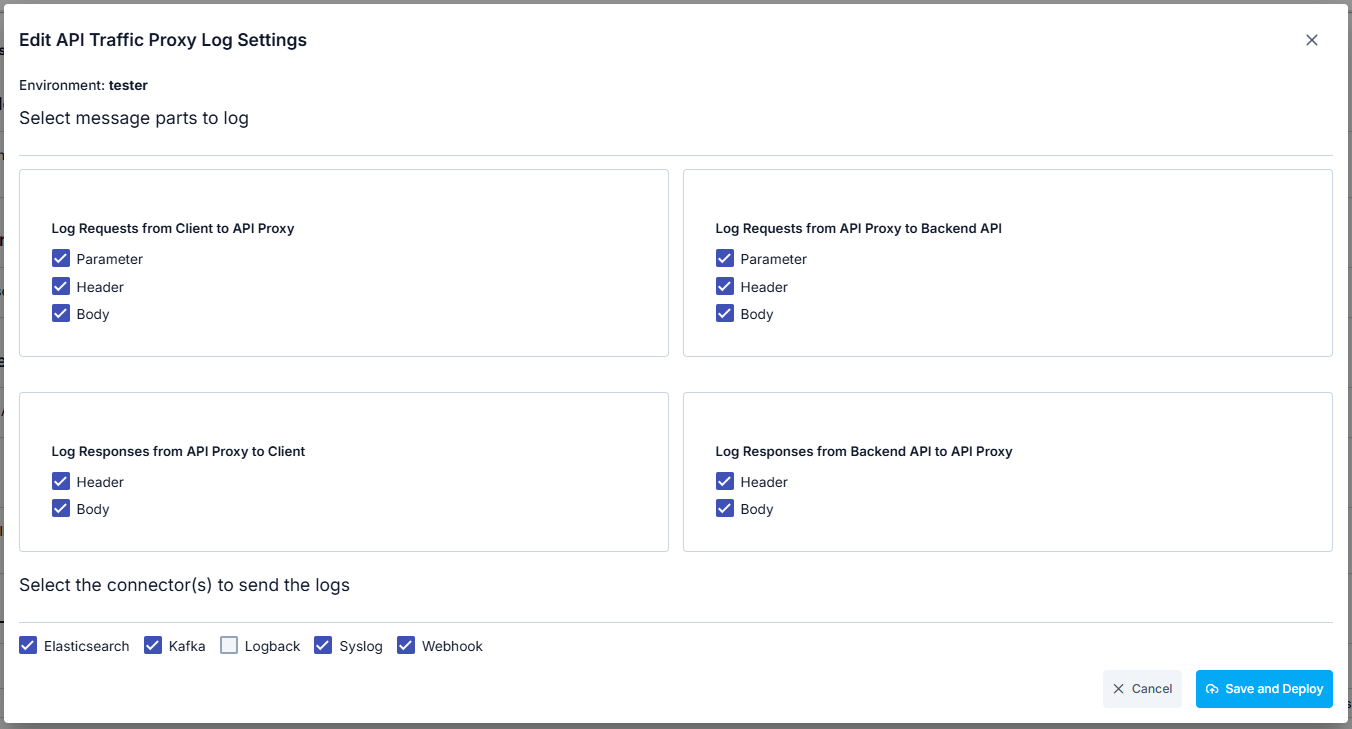Uncheck Header for API Proxy to Client responses

(61, 482)
